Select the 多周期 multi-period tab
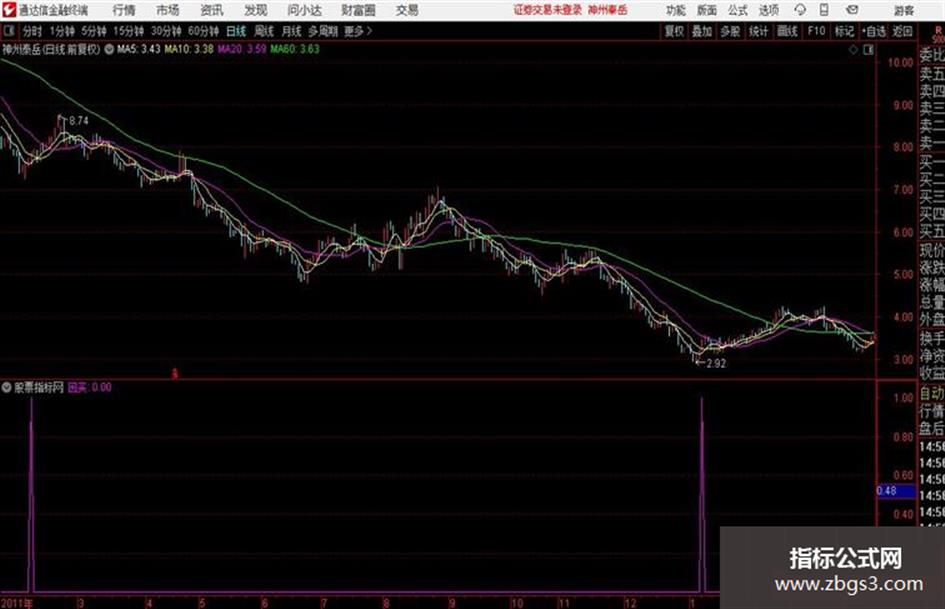This screenshot has height=609, width=945. pos(323,31)
